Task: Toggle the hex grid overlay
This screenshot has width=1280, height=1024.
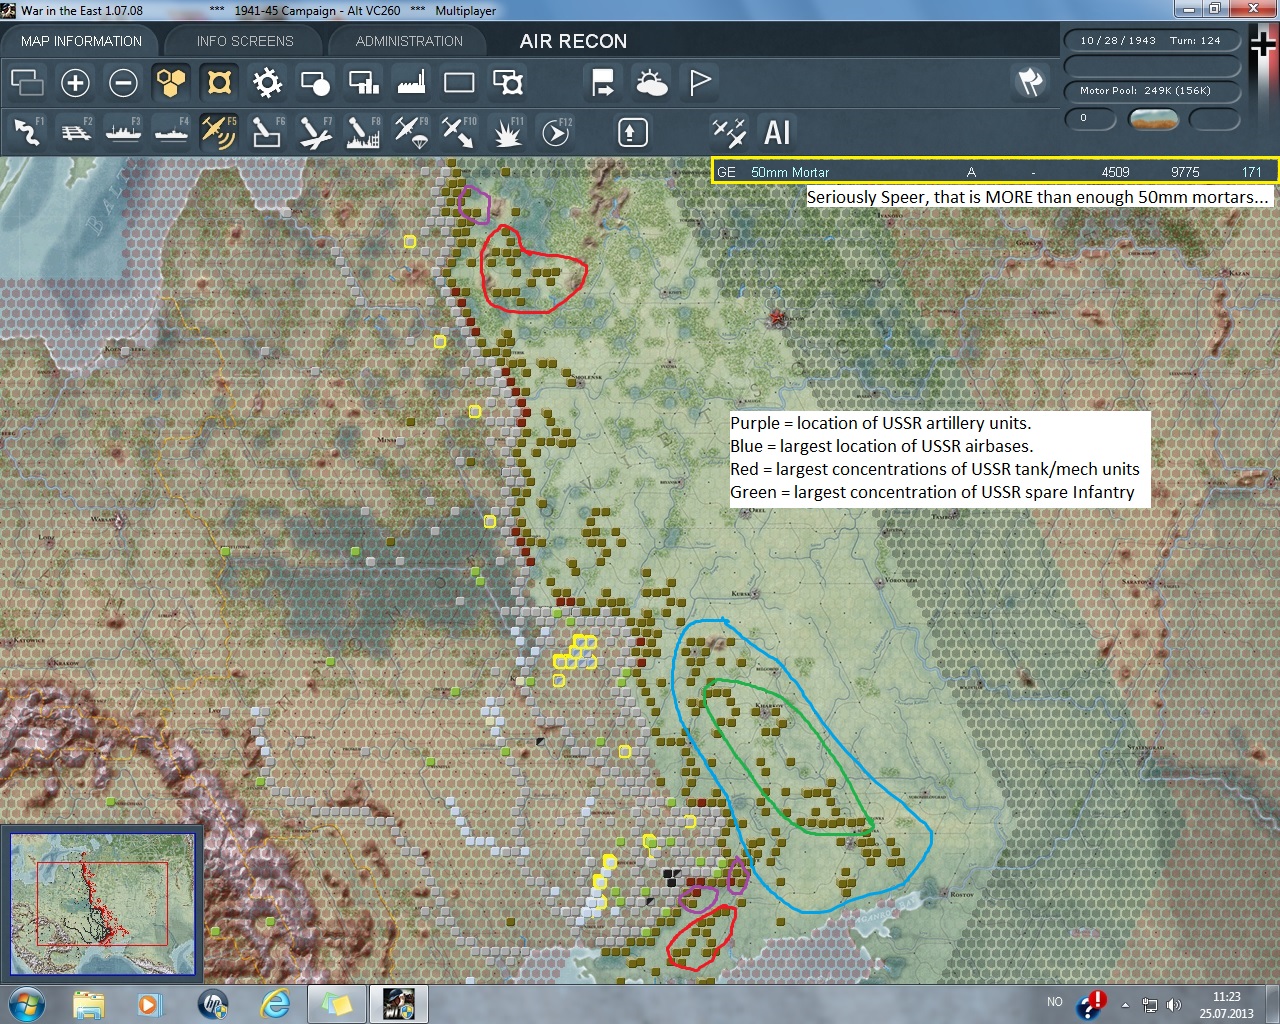Action: 171,82
